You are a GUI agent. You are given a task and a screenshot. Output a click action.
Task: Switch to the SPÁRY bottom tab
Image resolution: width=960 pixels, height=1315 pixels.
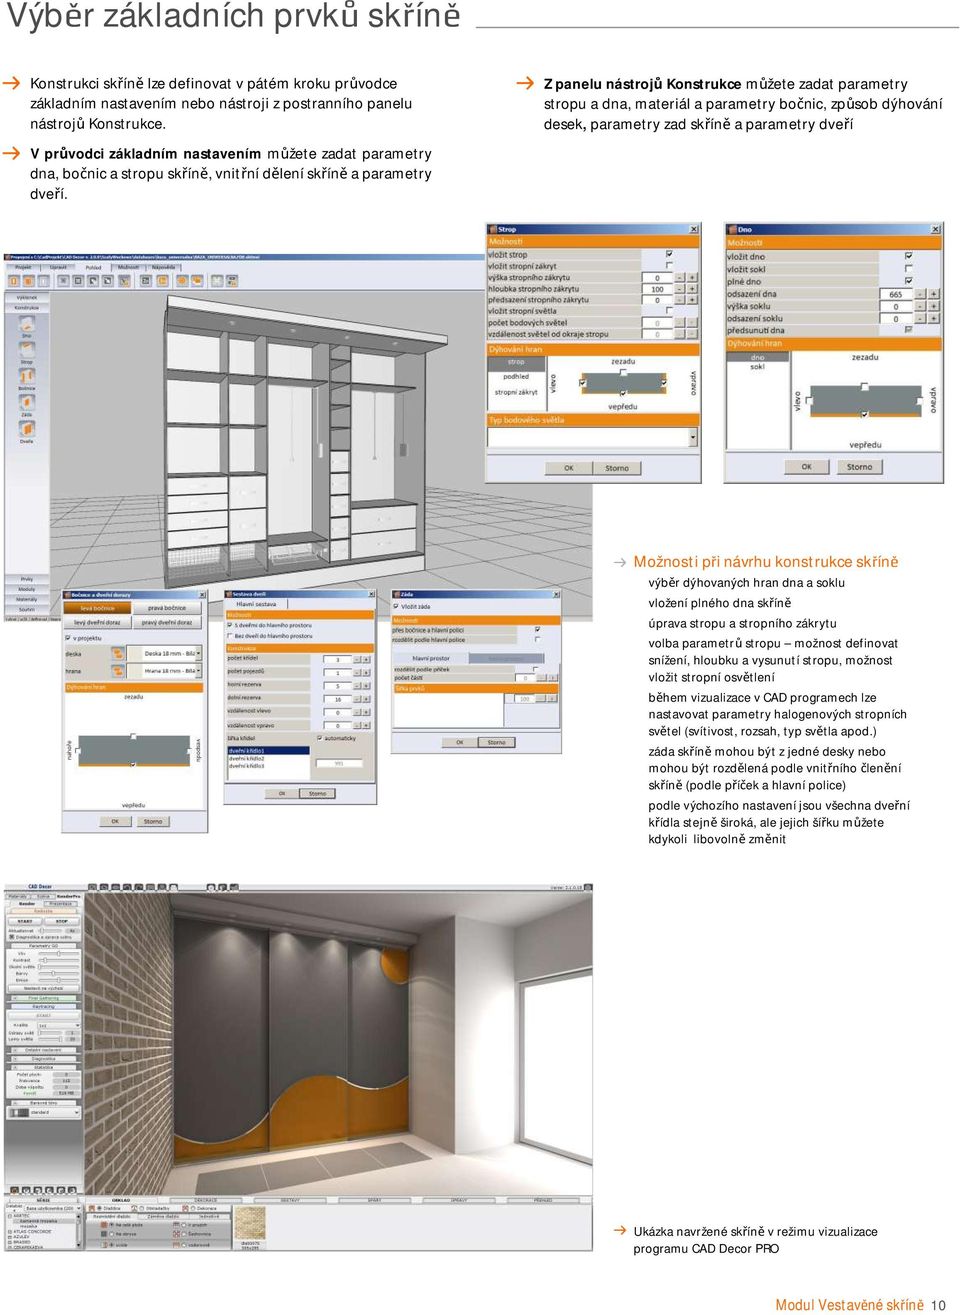(x=374, y=1200)
